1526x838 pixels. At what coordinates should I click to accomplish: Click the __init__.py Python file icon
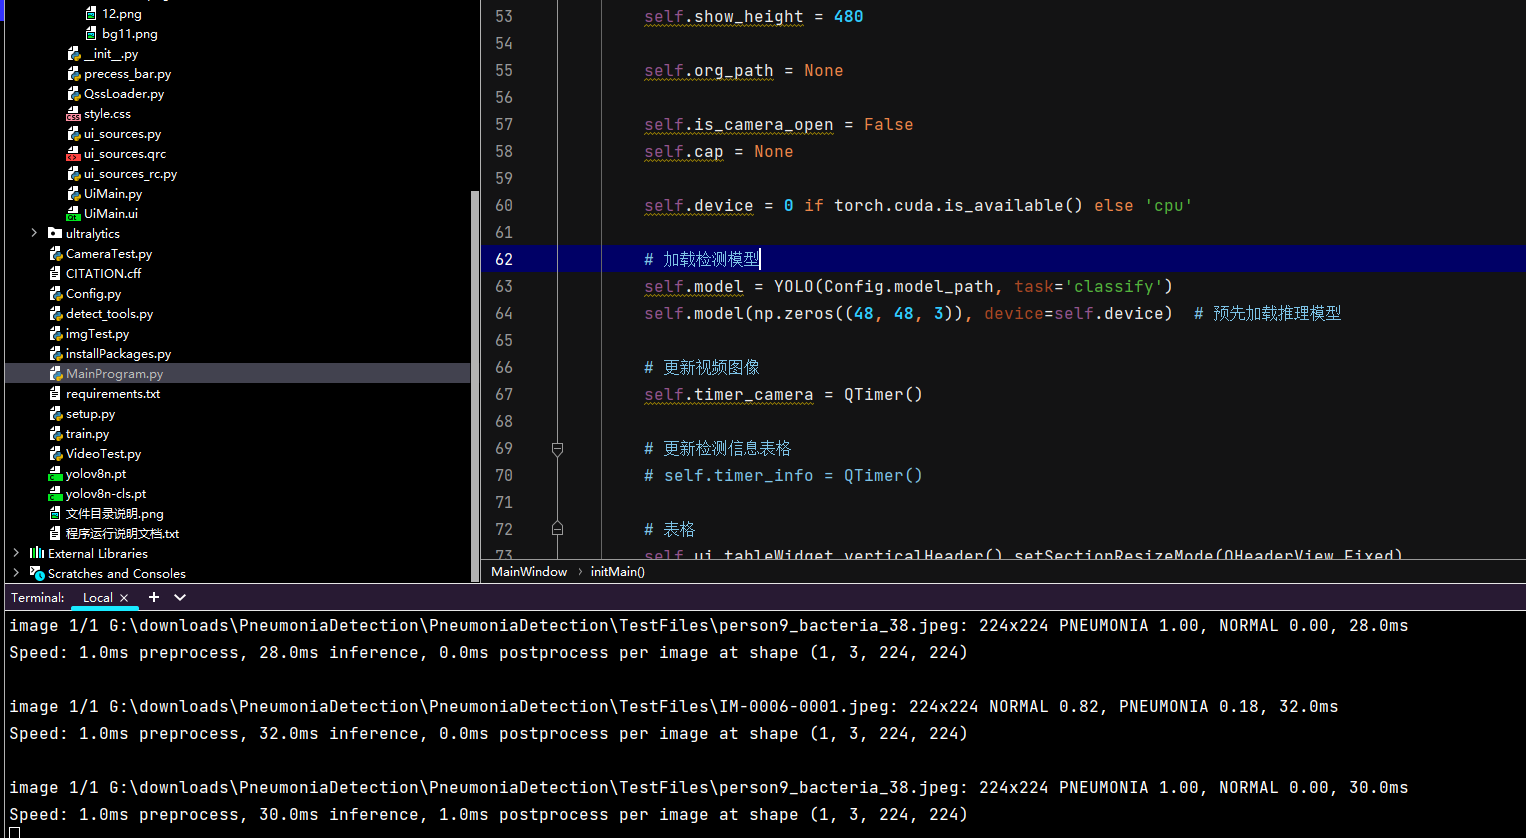[x=73, y=54]
